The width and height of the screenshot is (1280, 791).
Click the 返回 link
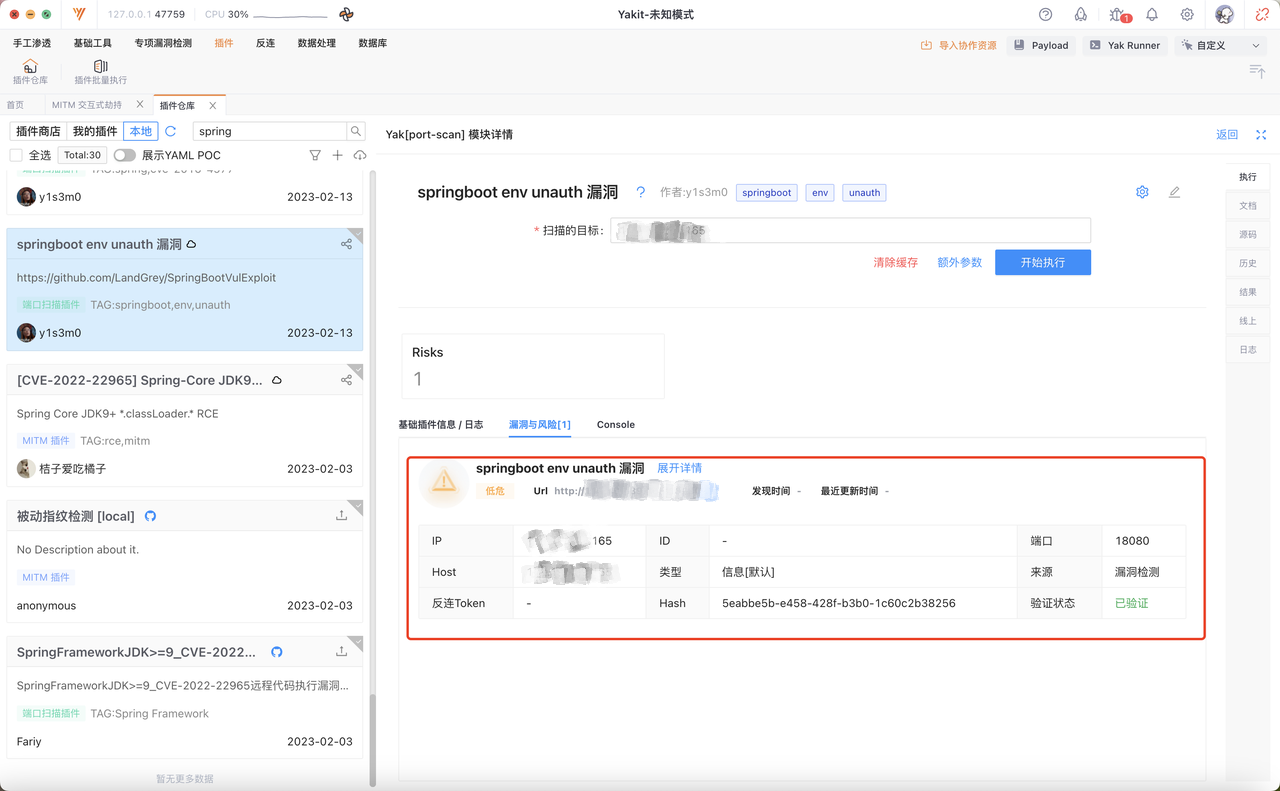point(1227,135)
